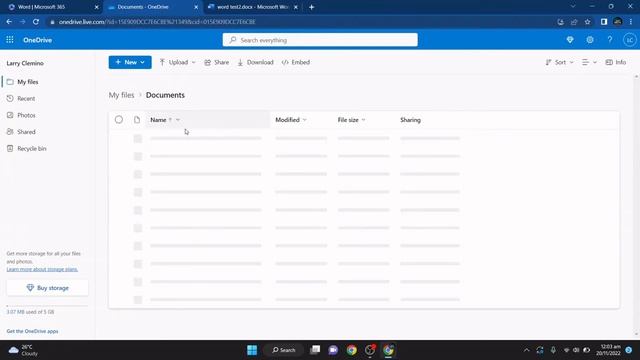Screen dimensions: 640x360
Task: Open the premium diamond icon in header
Action: coord(570,40)
